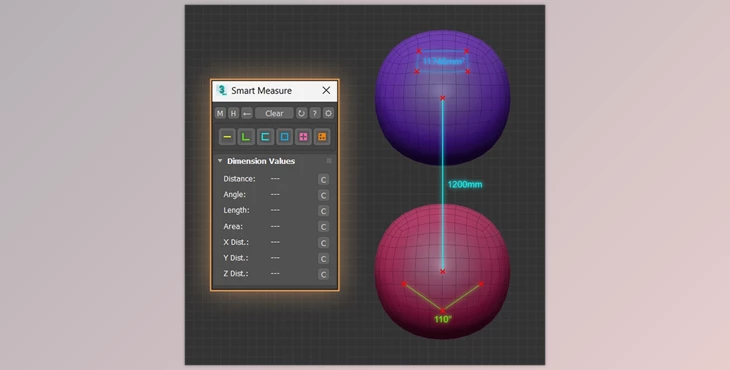
Task: Copy the Y Dist. value with C button
Action: [x=324, y=259]
